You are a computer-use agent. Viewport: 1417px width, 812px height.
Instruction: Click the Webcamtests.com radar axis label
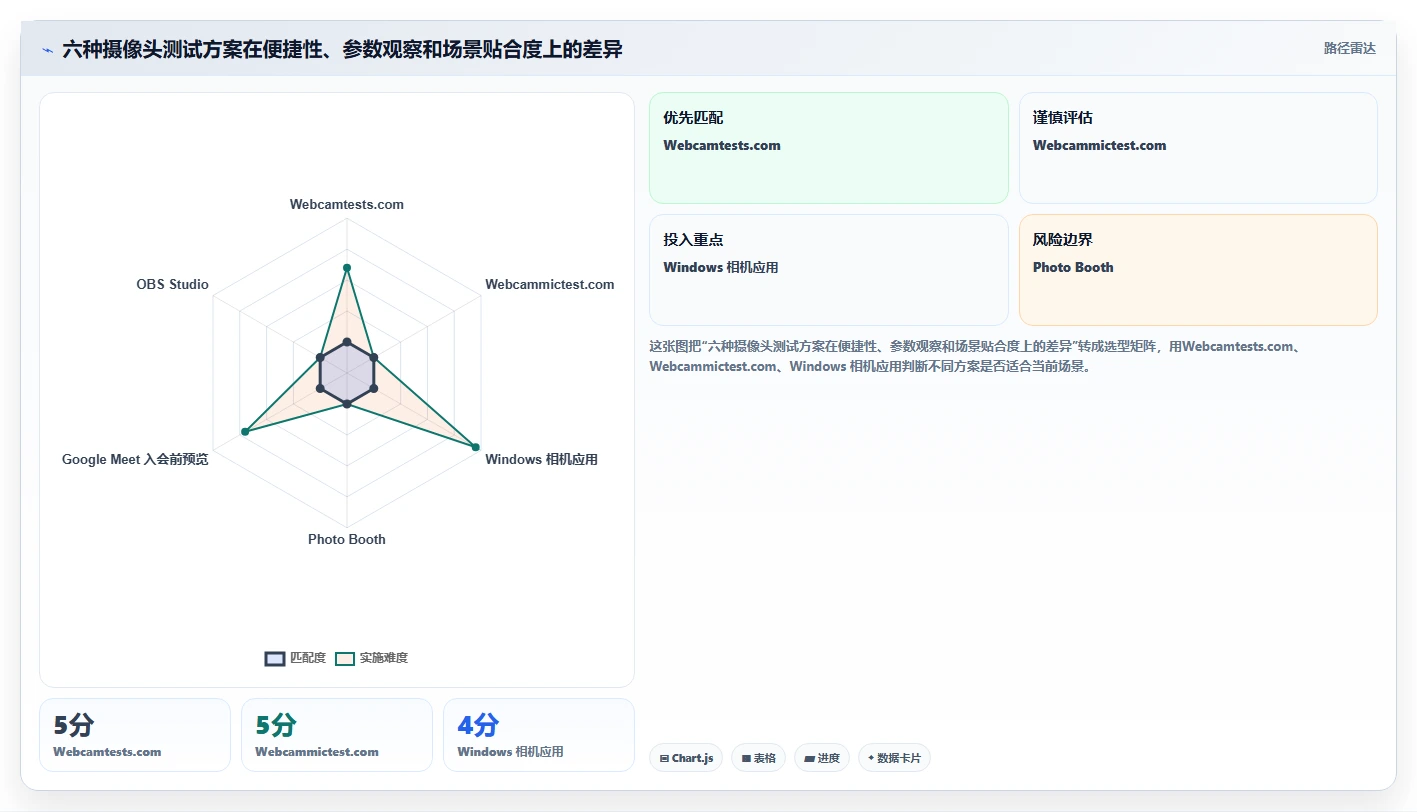347,204
